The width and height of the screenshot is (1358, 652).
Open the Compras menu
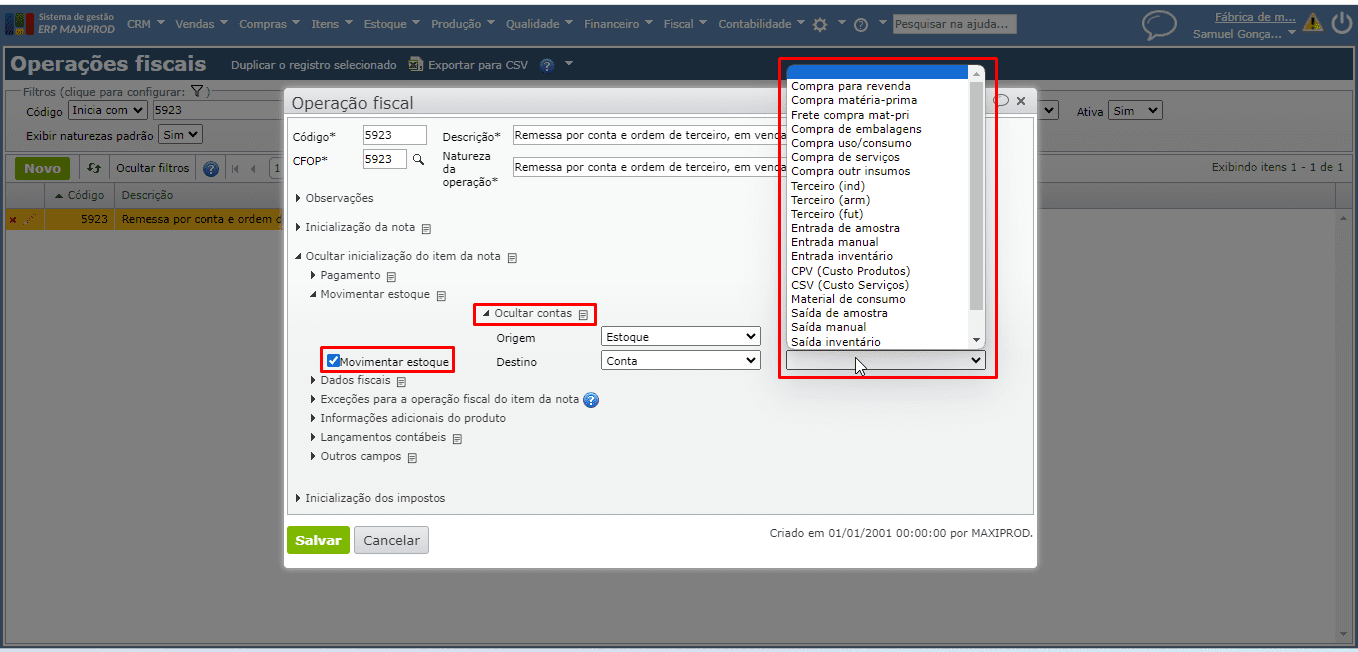(270, 24)
